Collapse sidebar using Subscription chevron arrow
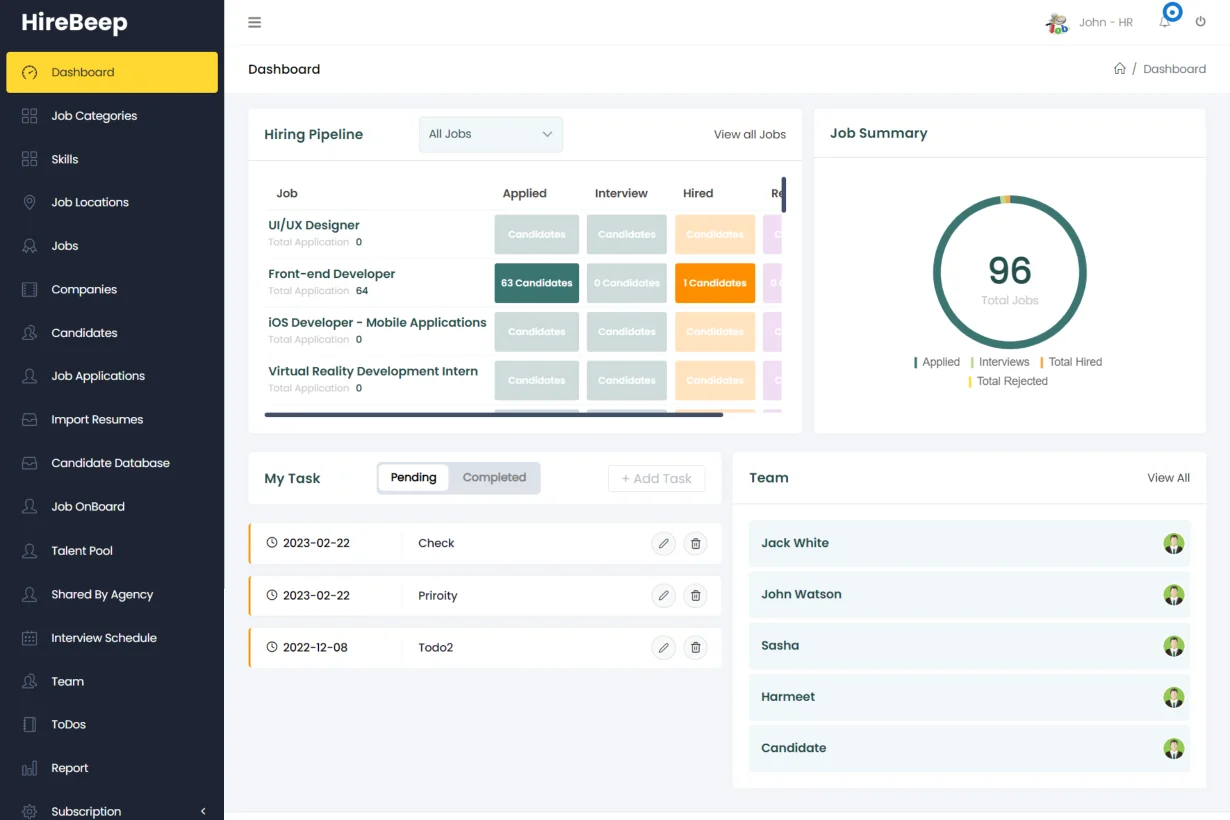1230x820 pixels. (203, 811)
